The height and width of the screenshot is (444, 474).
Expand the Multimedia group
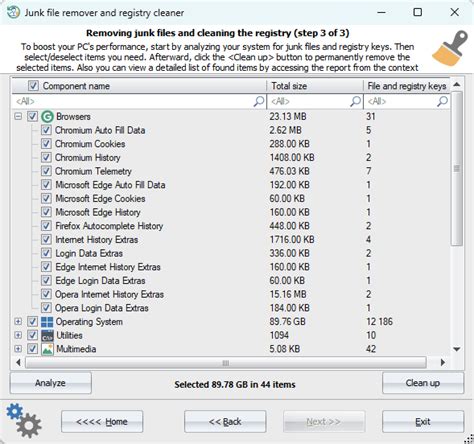pyautogui.click(x=18, y=349)
